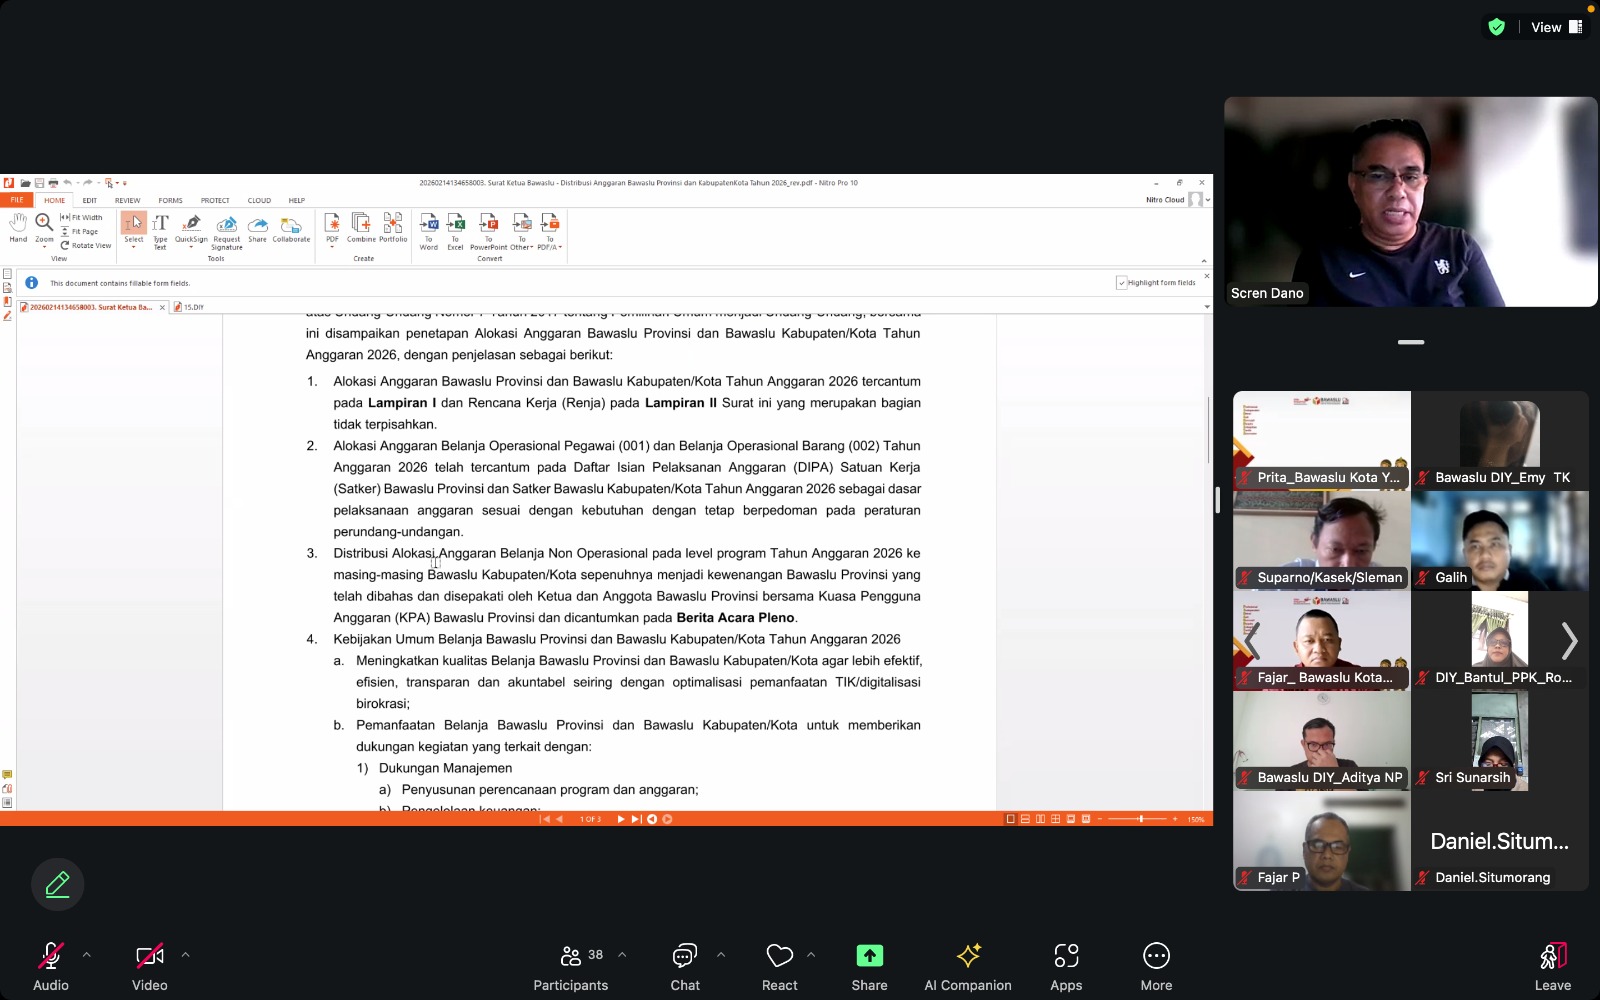Switch to the REVIEW ribbon tab
Image resolution: width=1600 pixels, height=1000 pixels.
pos(127,200)
